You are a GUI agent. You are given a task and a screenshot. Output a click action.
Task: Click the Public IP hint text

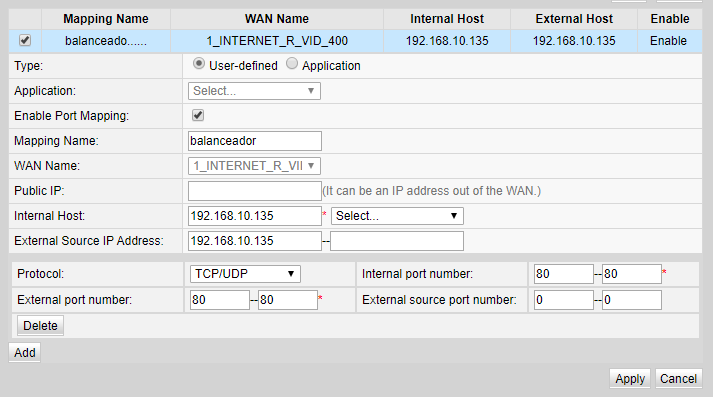[x=432, y=191]
